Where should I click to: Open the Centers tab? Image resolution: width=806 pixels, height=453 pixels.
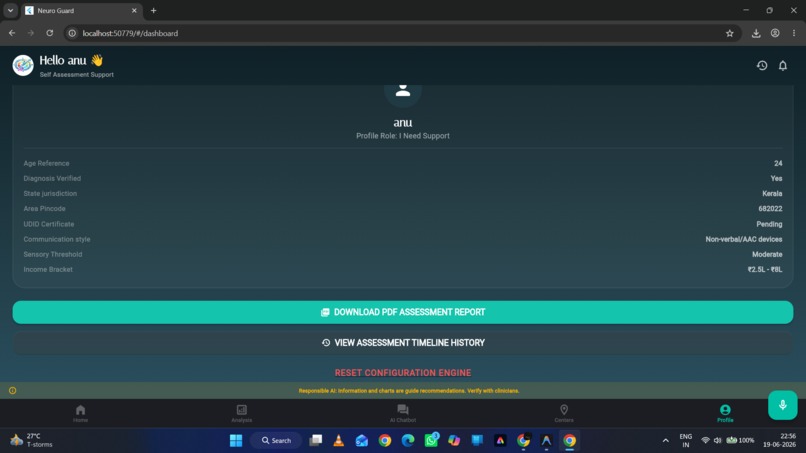point(564,413)
